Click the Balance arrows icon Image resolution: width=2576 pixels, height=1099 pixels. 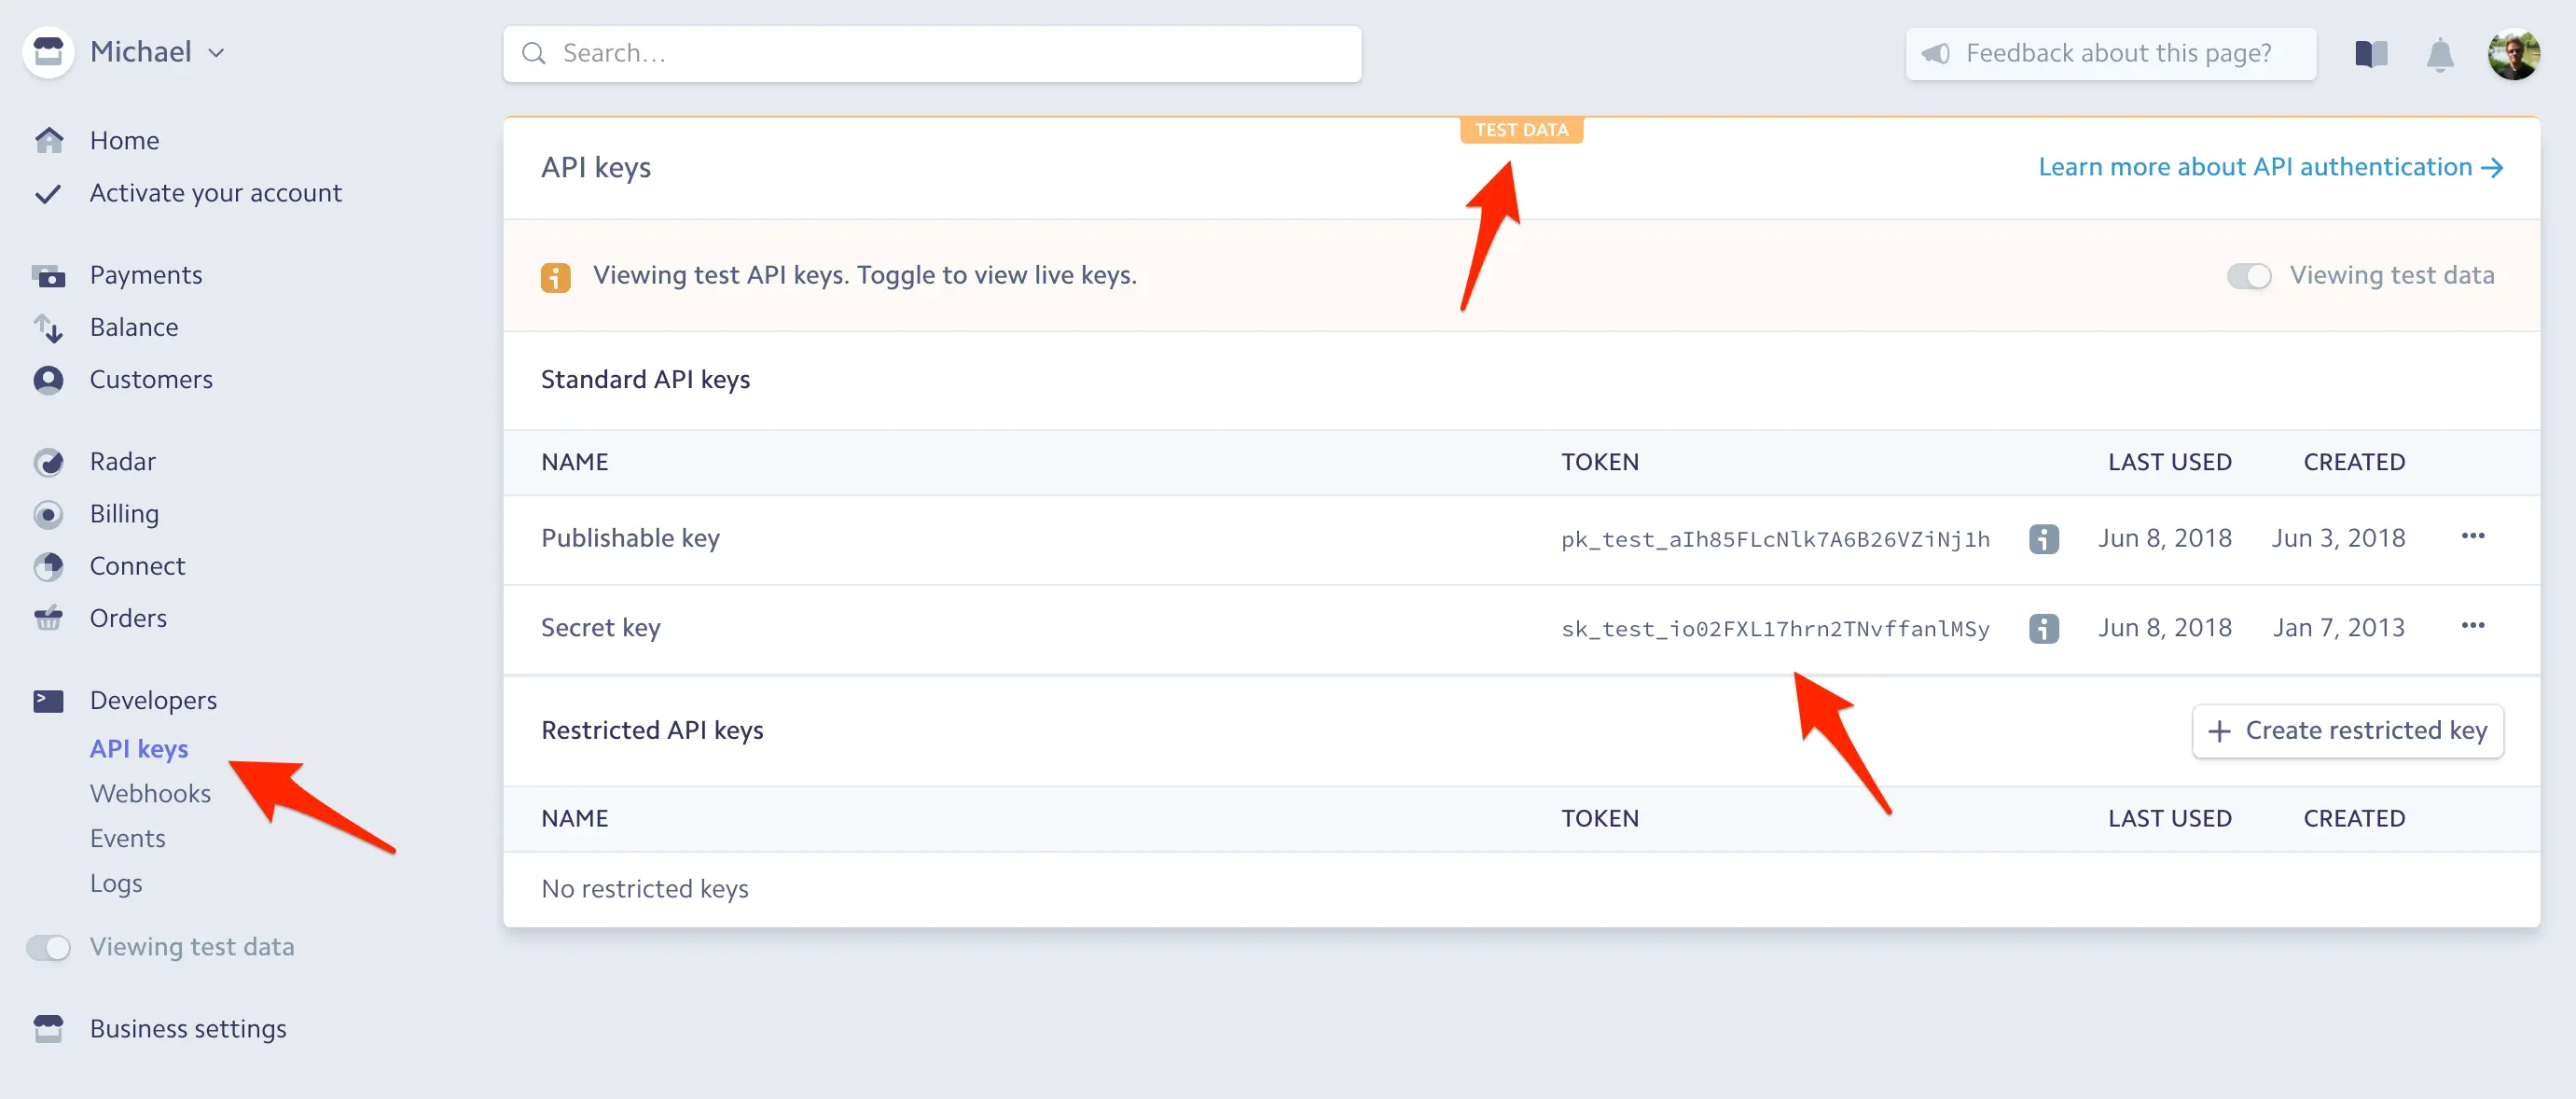click(x=48, y=328)
